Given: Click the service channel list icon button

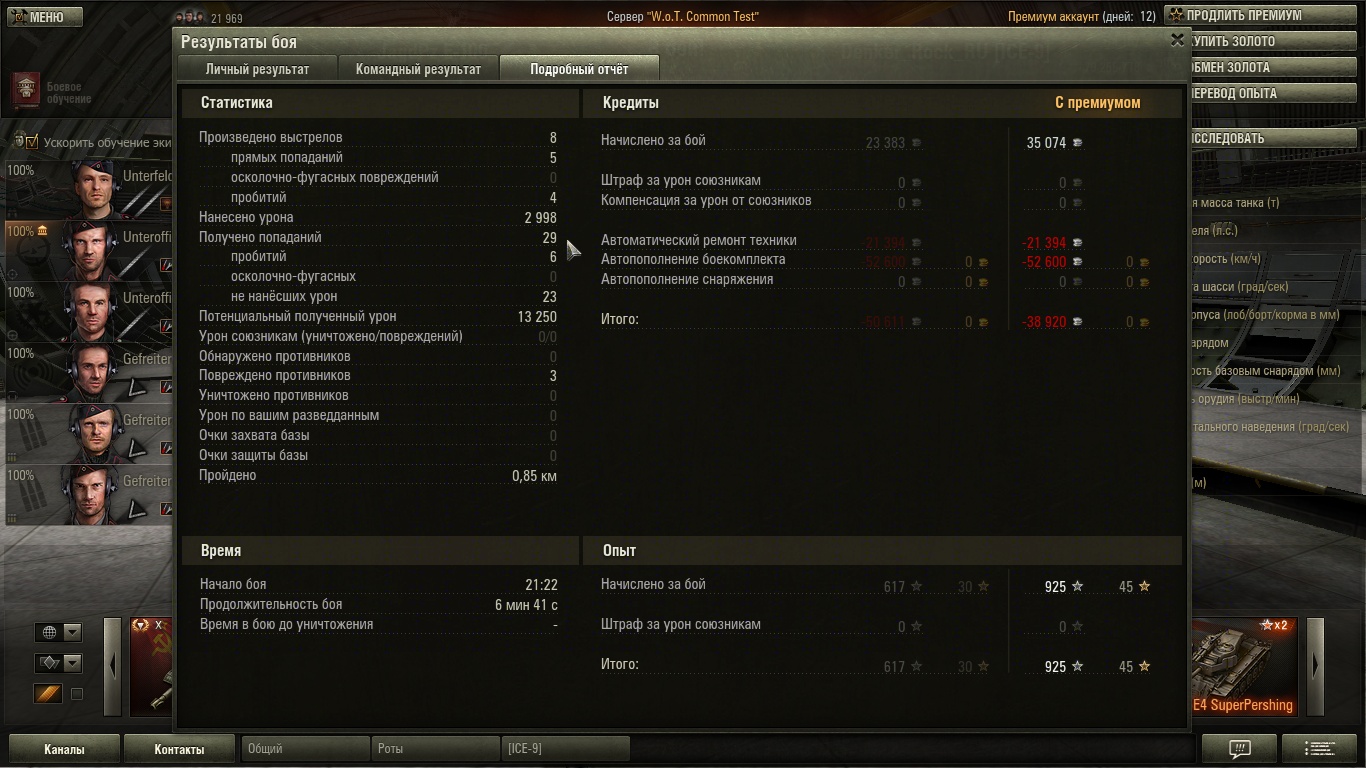Looking at the screenshot, I should pos(1320,748).
